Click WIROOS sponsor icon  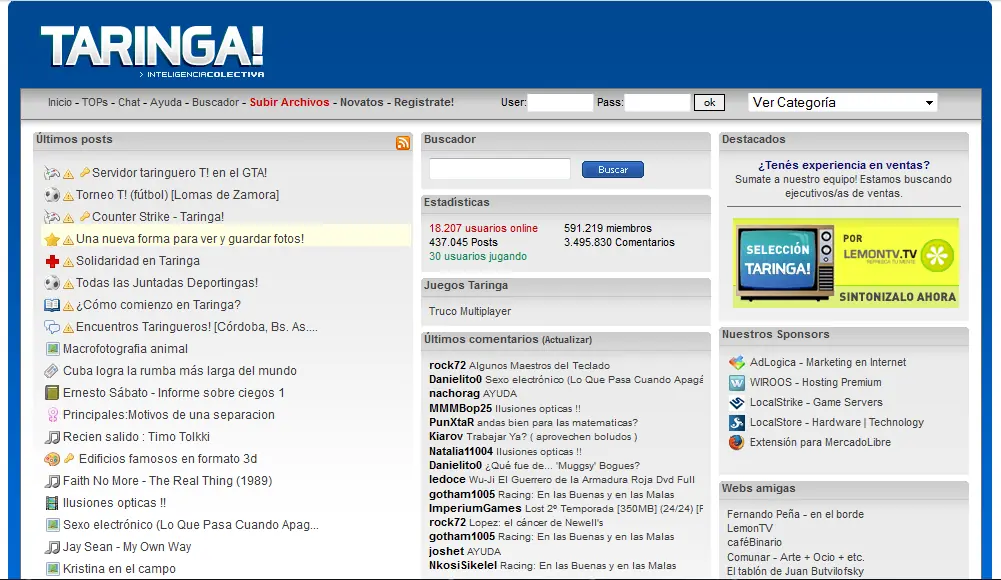[x=737, y=383]
